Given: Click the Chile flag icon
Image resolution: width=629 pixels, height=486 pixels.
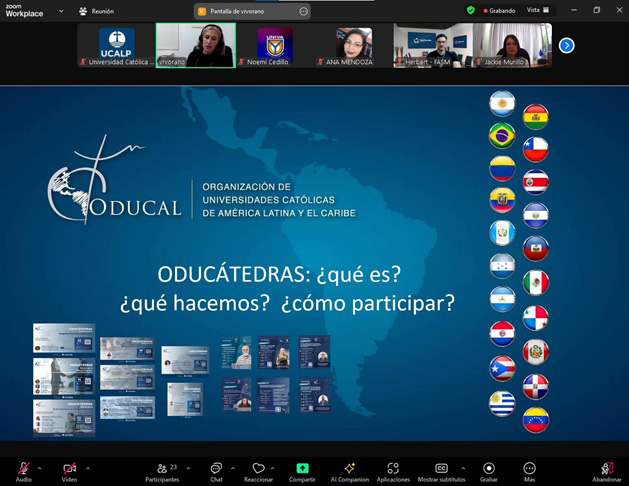Looking at the screenshot, I should [536, 149].
